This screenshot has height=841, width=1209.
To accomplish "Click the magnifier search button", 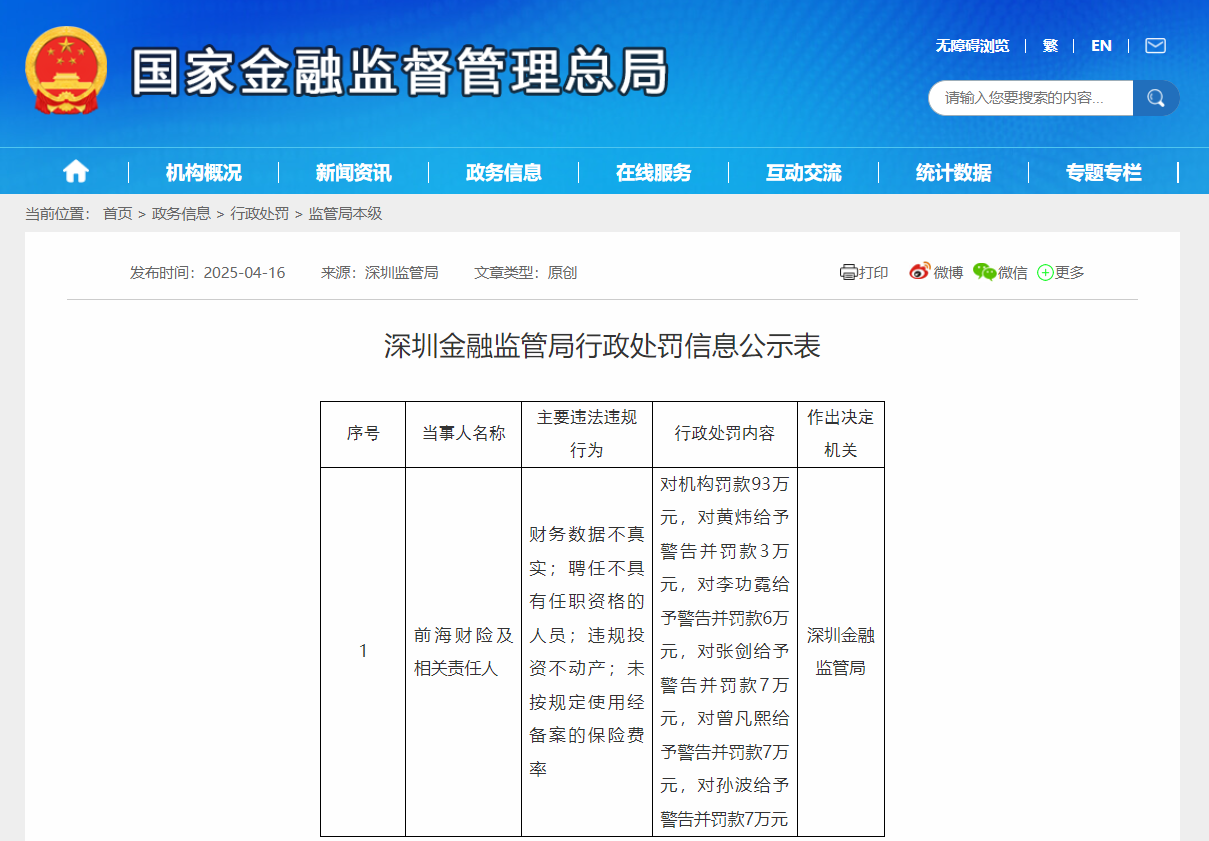I will [x=1156, y=98].
